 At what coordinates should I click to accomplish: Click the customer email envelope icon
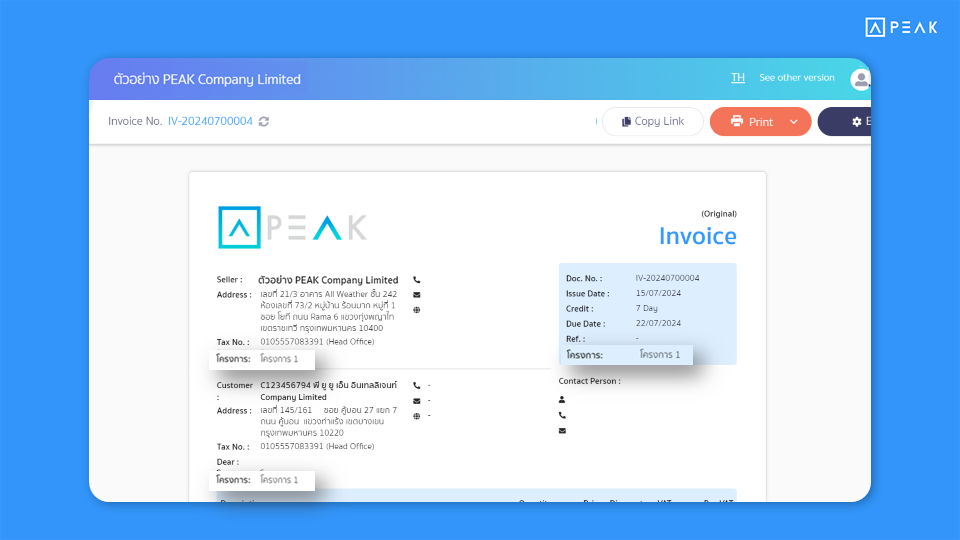pyautogui.click(x=416, y=401)
